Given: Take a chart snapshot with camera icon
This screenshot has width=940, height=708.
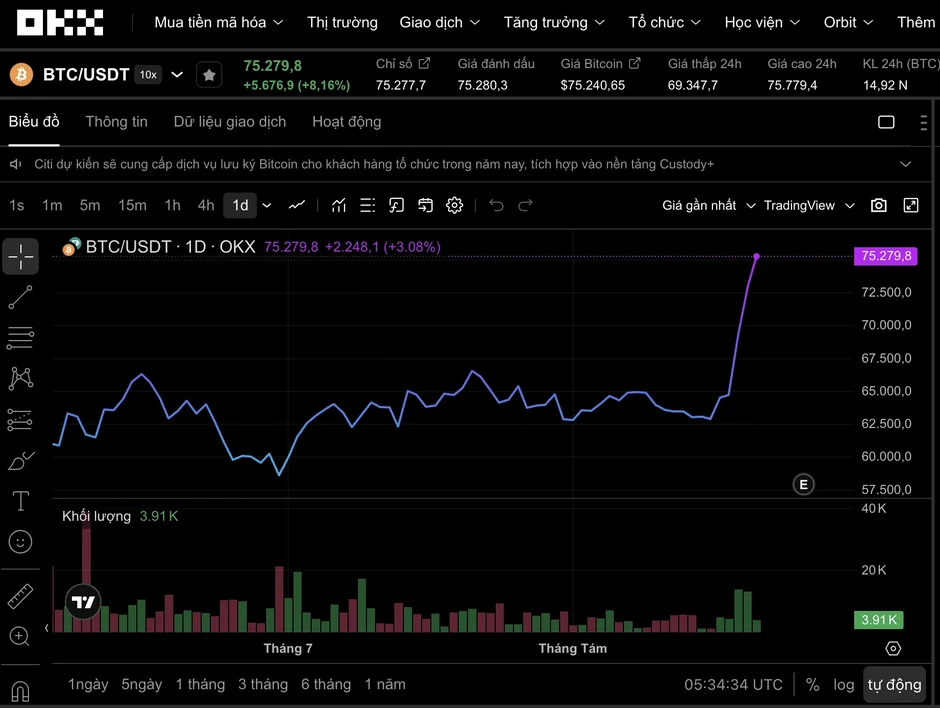Looking at the screenshot, I should [879, 206].
